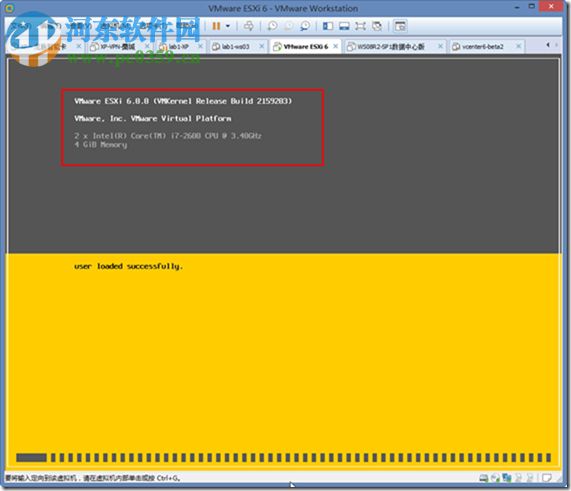
Task: Enter full screen mode icon
Action: point(360,26)
